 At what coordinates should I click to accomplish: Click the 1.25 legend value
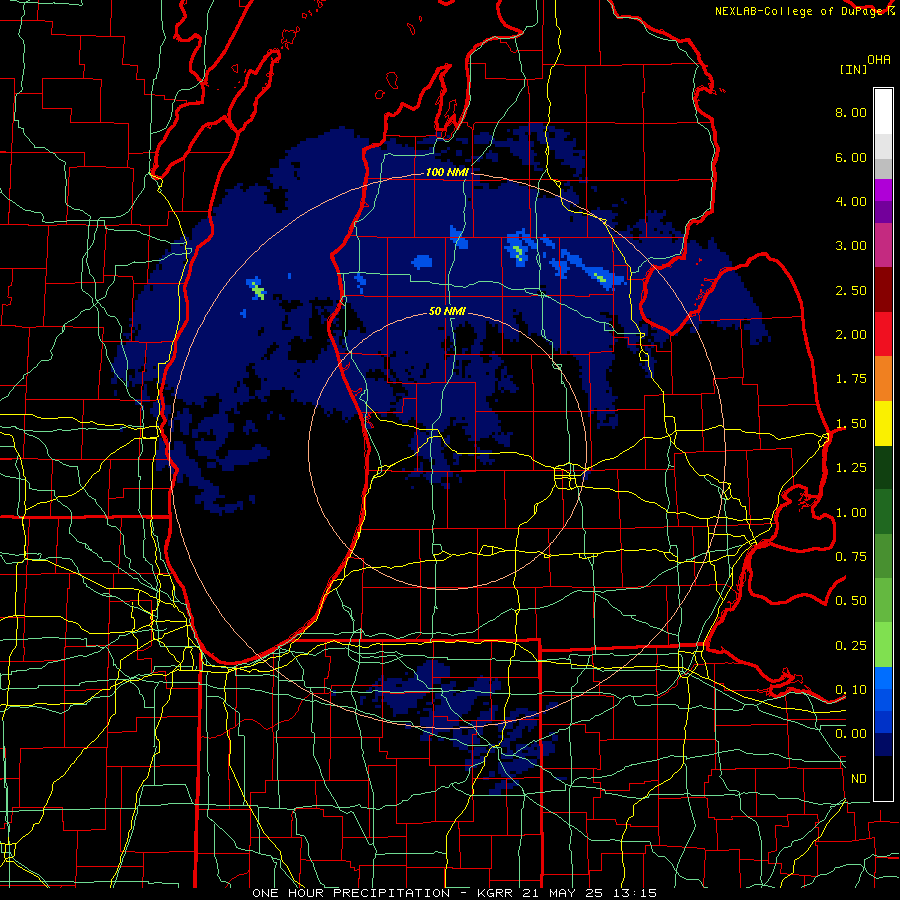tap(851, 468)
